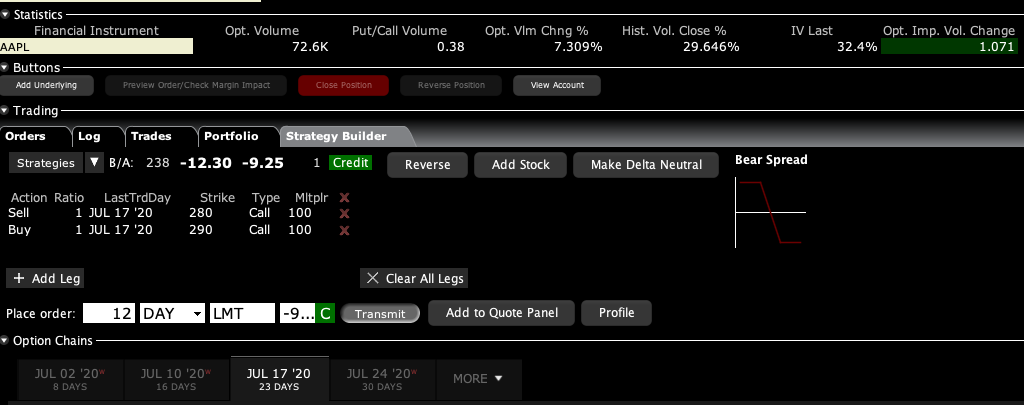The width and height of the screenshot is (1024, 405).
Task: Click the red X in legs header
Action: pyautogui.click(x=345, y=198)
